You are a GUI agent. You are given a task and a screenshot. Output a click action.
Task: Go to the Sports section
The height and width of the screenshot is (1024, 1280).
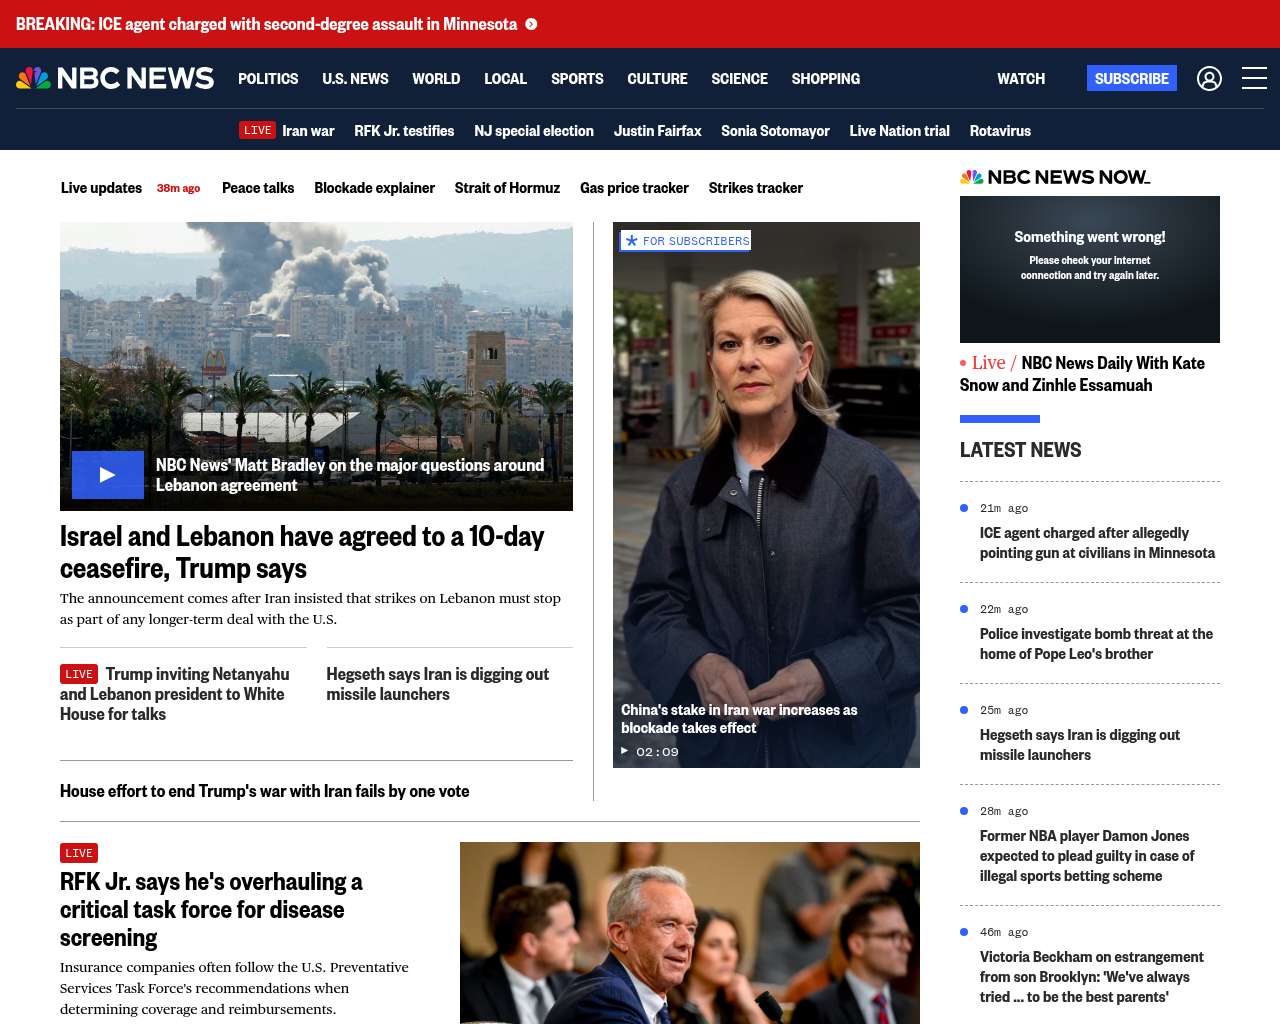(577, 78)
